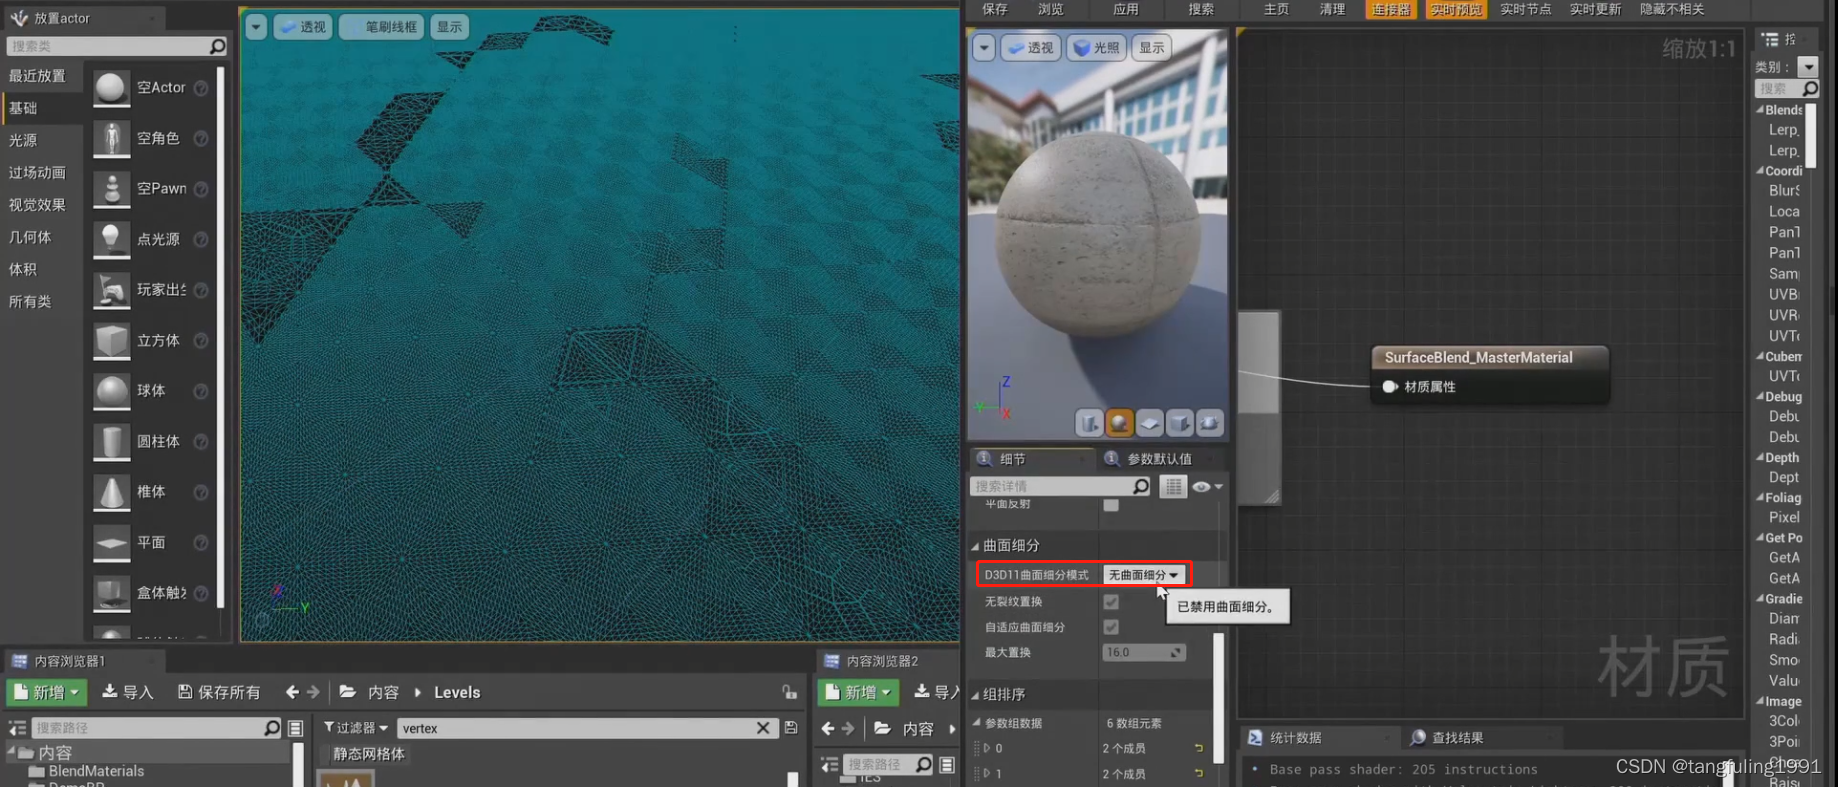Open help for 空Actor entry
The width and height of the screenshot is (1838, 787).
pyautogui.click(x=201, y=88)
